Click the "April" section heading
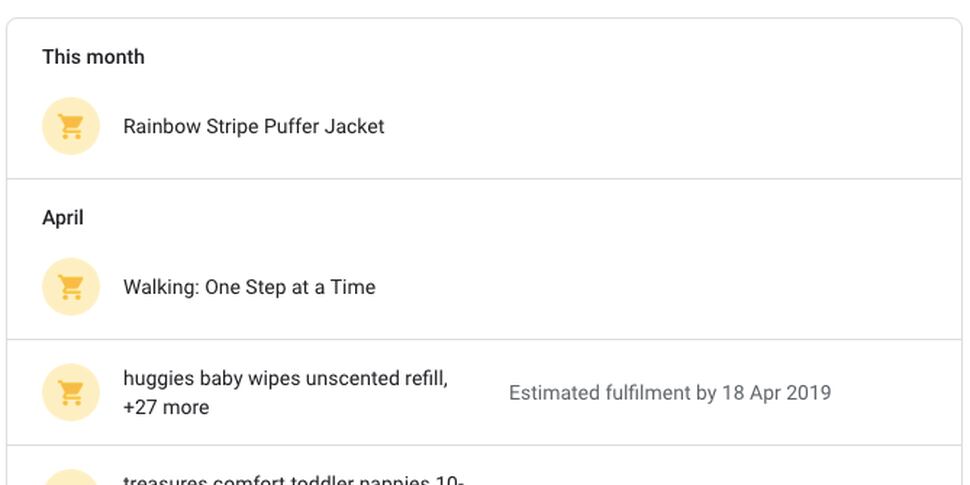 pyautogui.click(x=62, y=218)
